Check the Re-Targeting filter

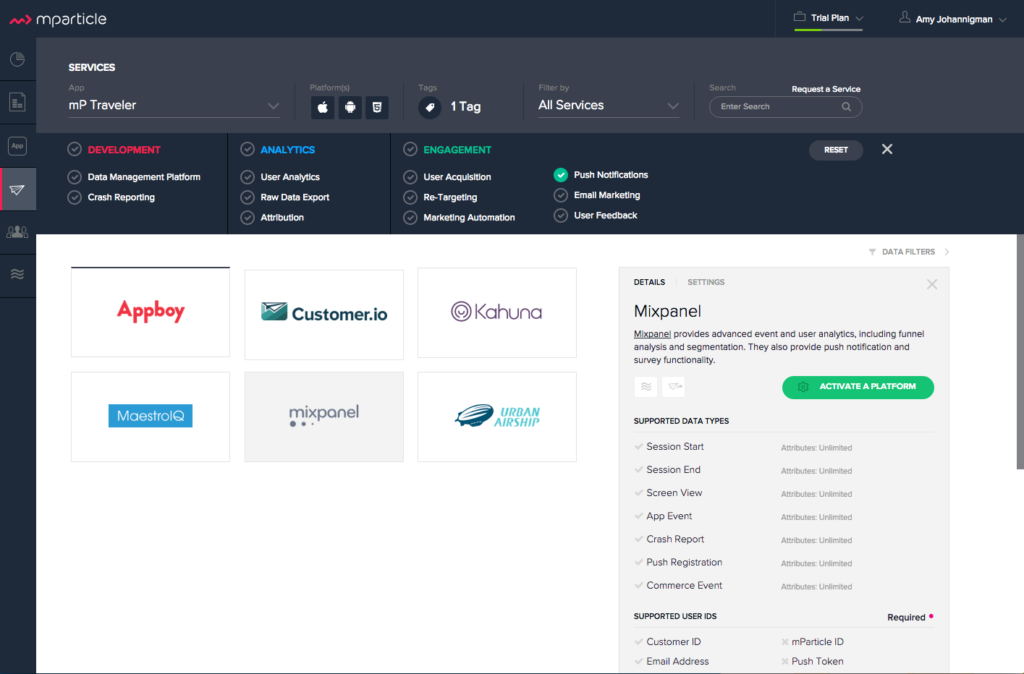pos(410,197)
